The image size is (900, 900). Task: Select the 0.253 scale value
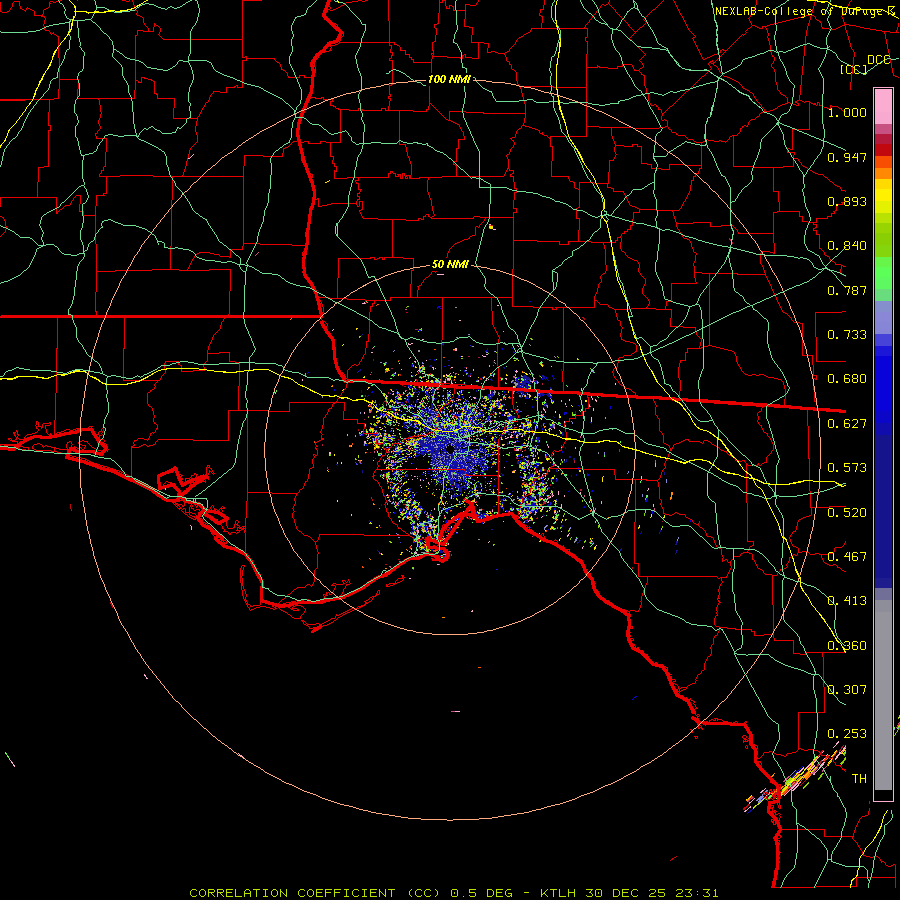(847, 734)
